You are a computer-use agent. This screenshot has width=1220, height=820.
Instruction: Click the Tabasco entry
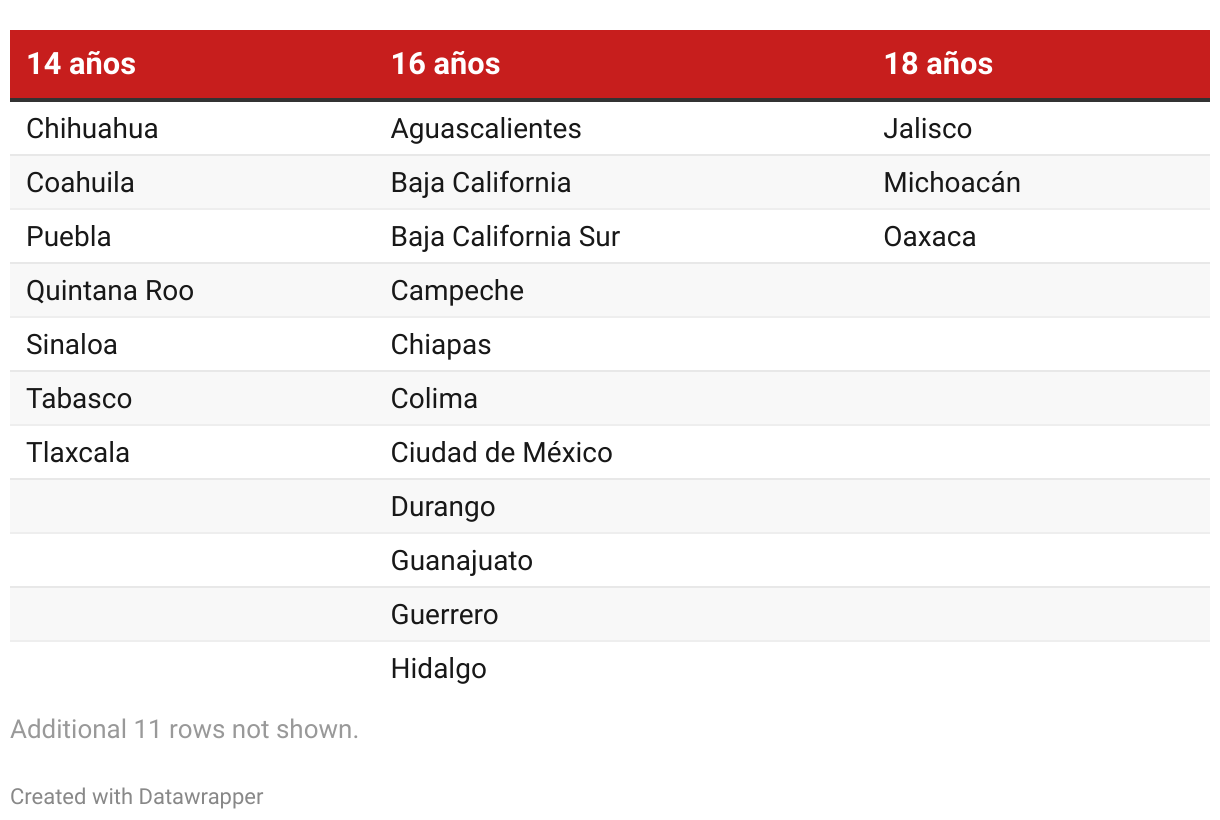coord(79,399)
